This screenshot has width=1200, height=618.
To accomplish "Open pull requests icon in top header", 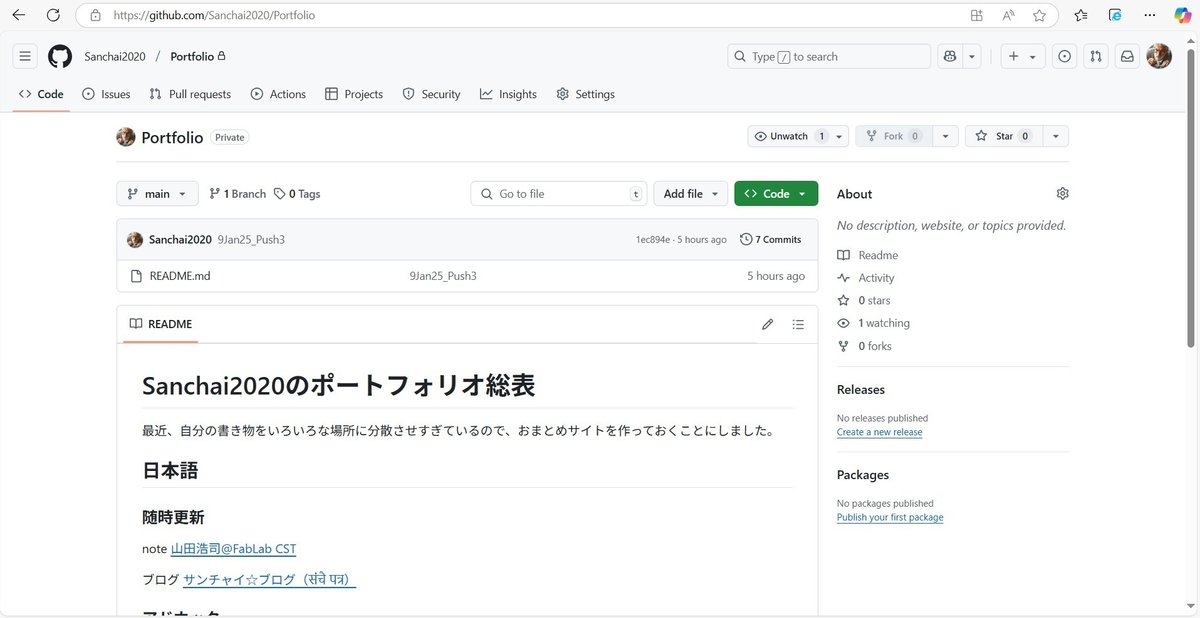I will click(x=1096, y=56).
